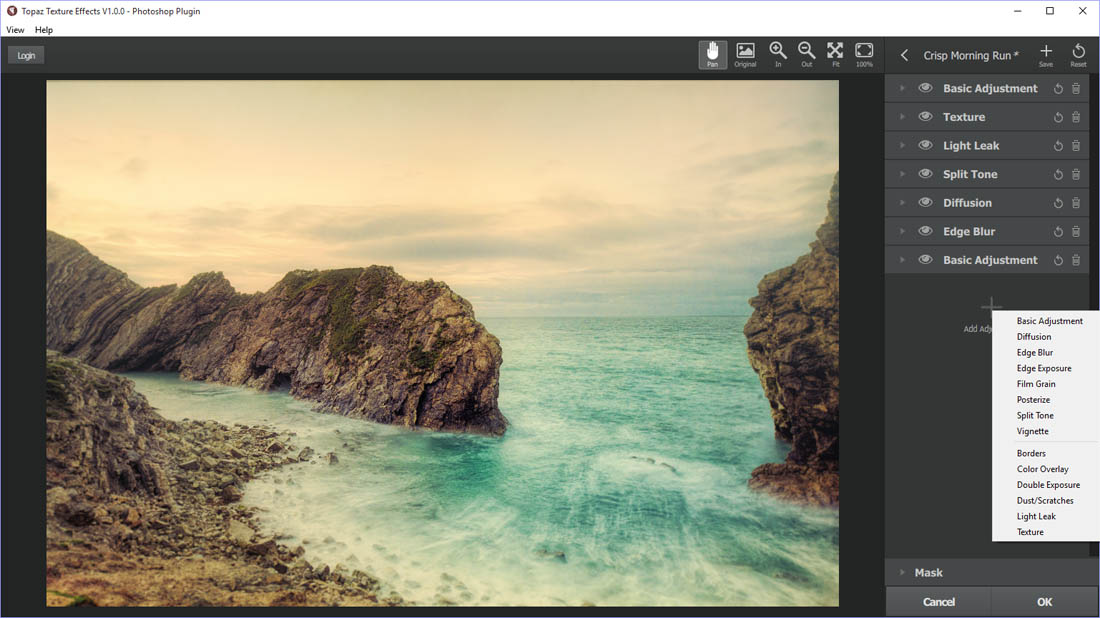Viewport: 1100px width, 618px height.
Task: Hide the Edge Blur adjustment
Action: coord(925,231)
